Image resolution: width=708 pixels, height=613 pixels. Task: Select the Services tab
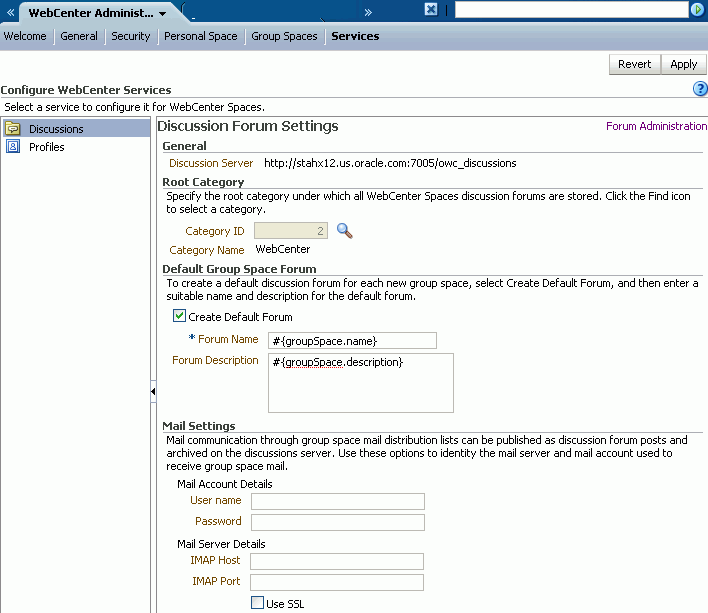pos(355,36)
